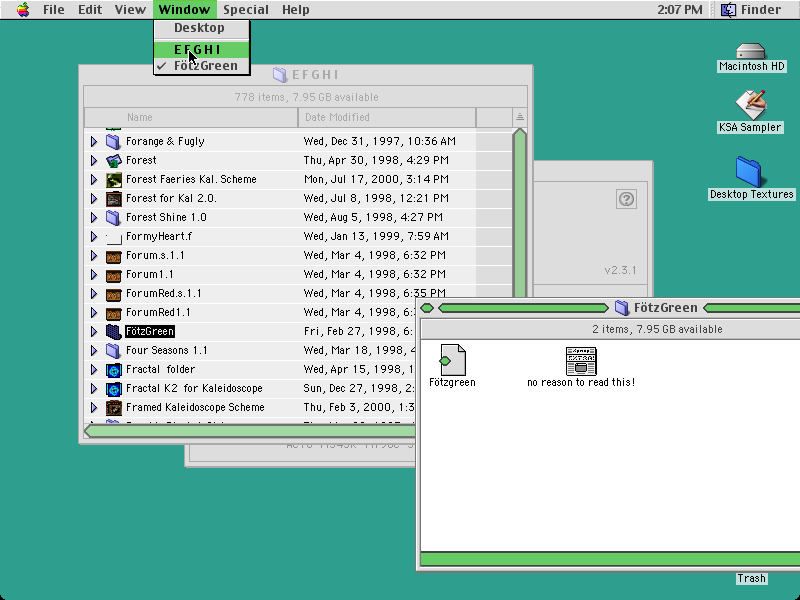Choose the checked FötzGreen Window menu item

(x=202, y=66)
